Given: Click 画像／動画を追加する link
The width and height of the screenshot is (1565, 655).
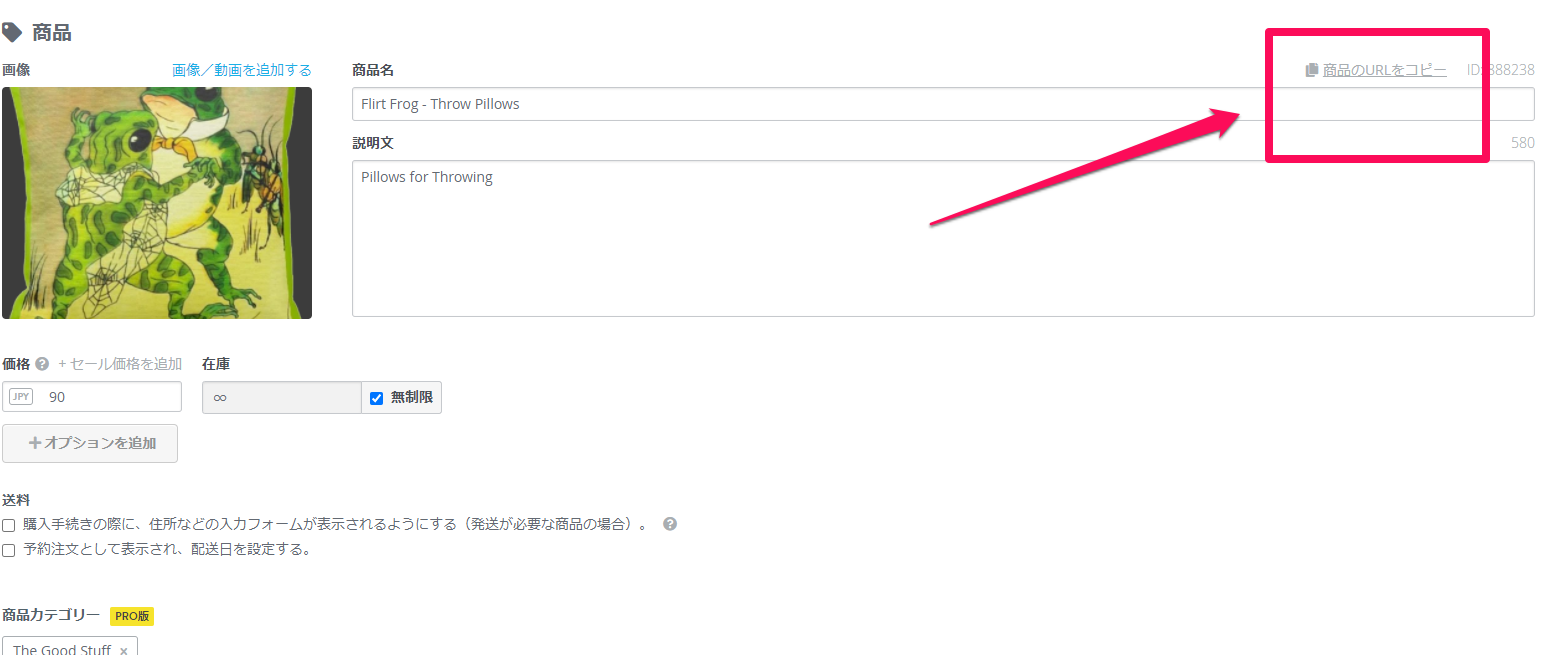Looking at the screenshot, I should (242, 70).
